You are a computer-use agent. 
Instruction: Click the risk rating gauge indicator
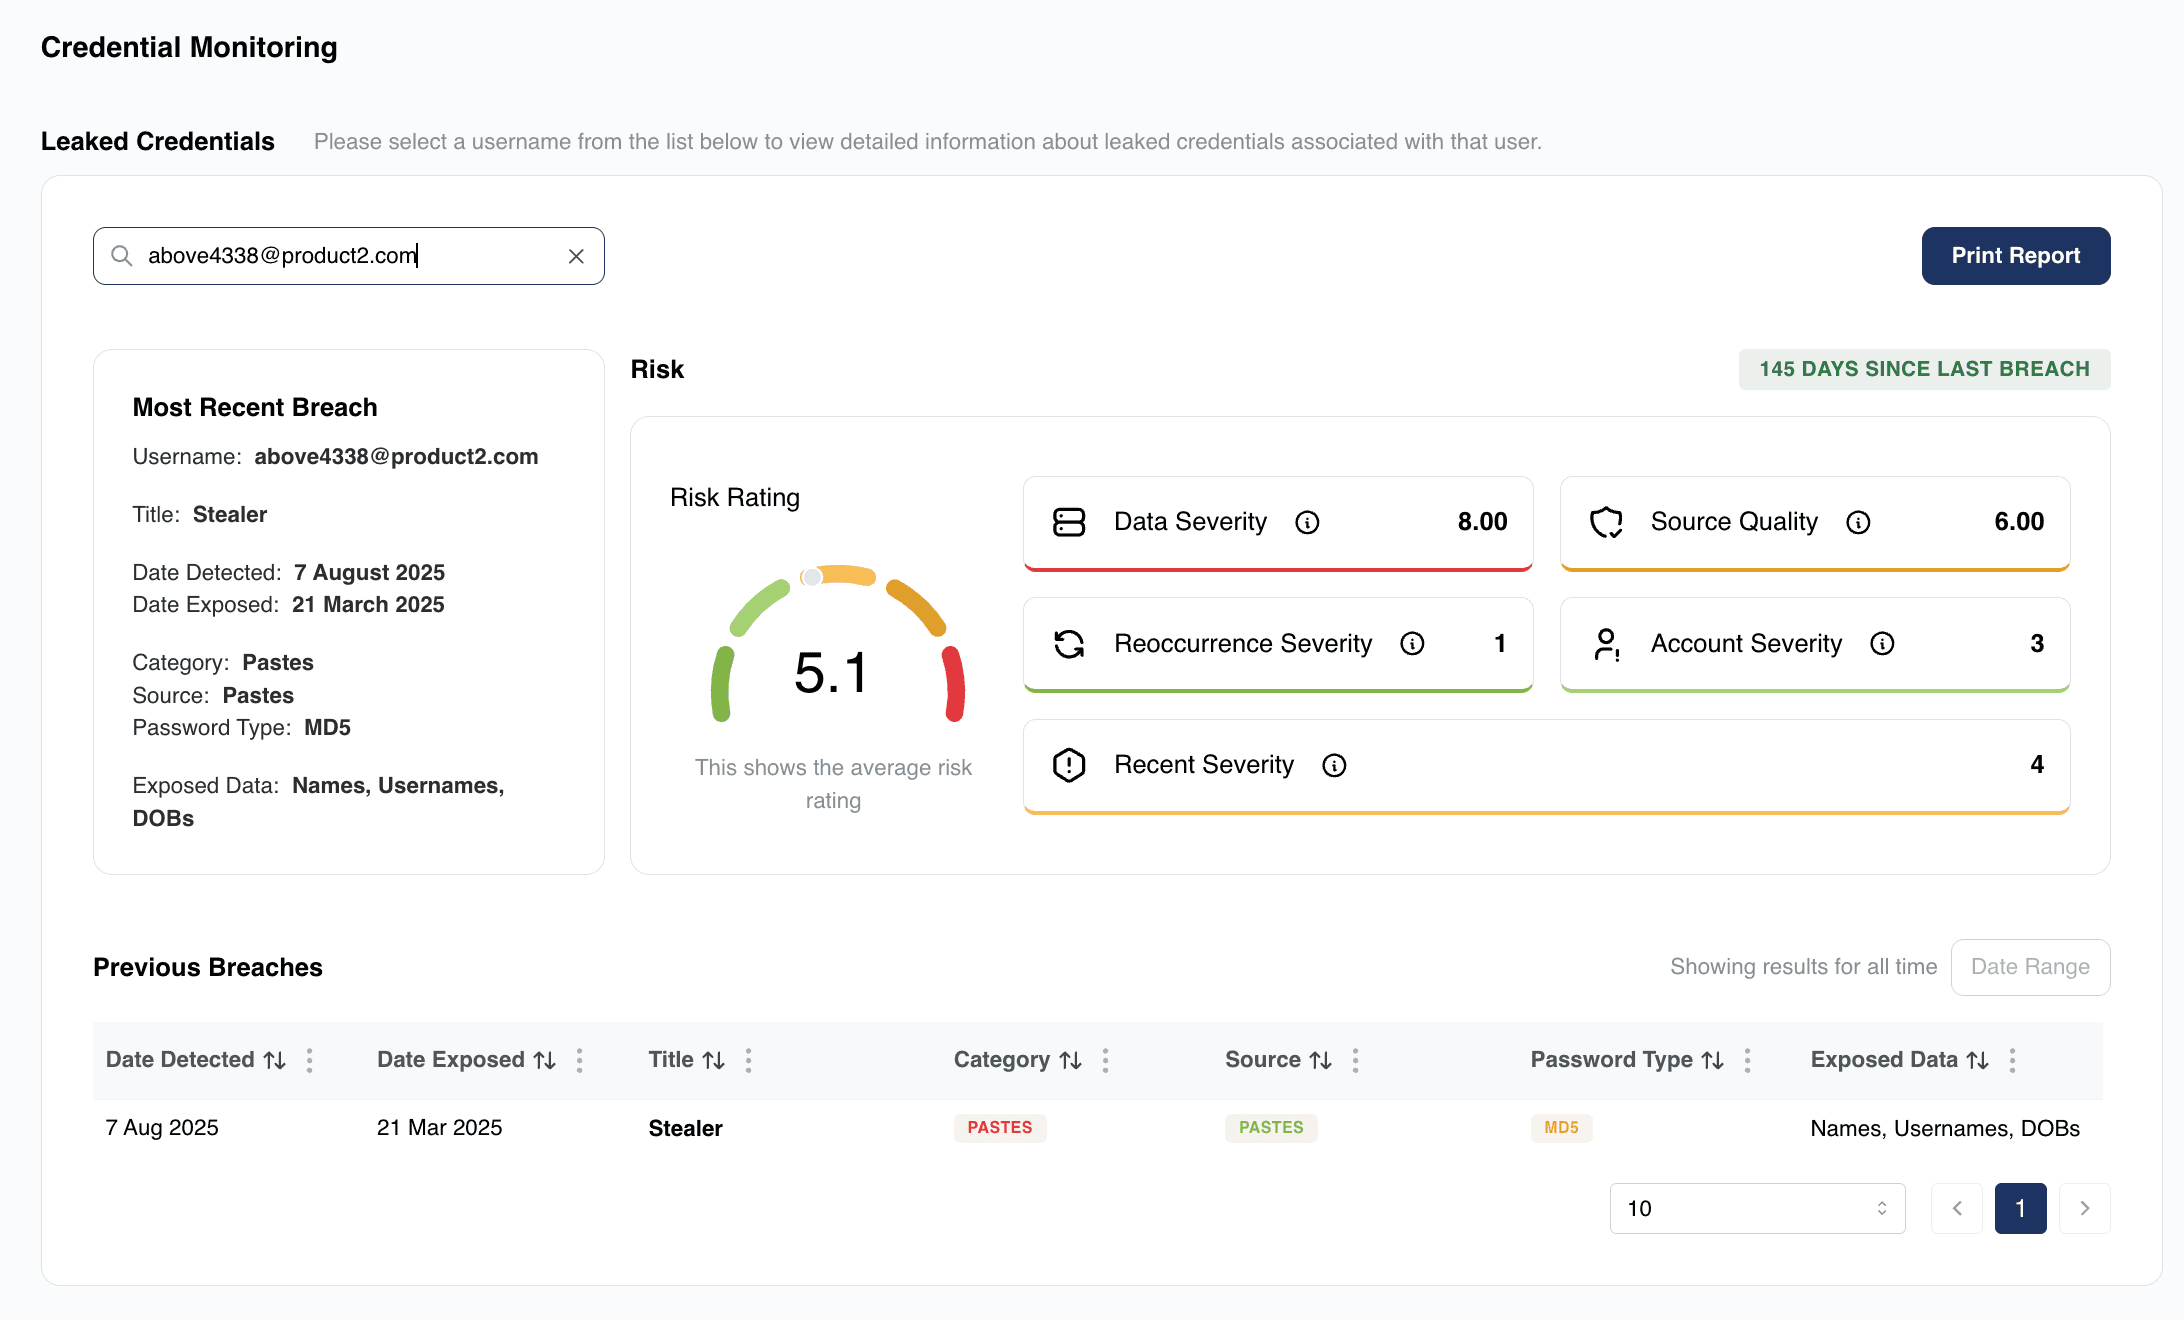coord(813,577)
